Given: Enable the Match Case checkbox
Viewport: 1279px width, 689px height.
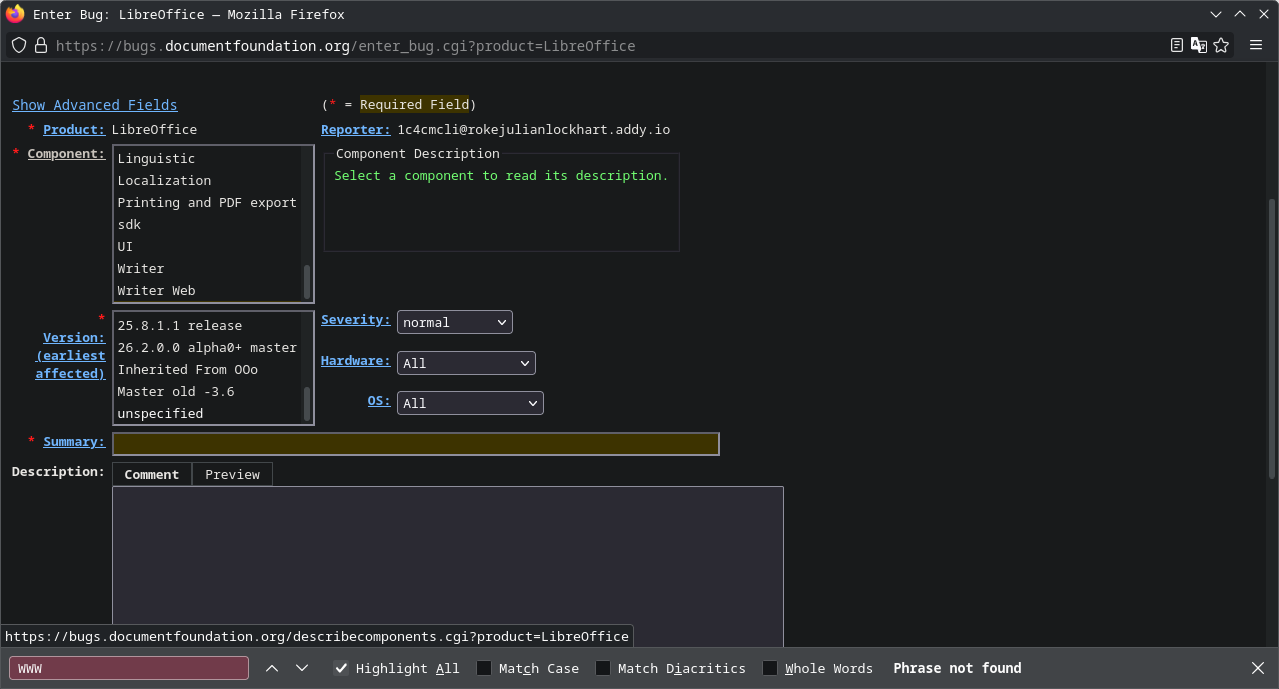Looking at the screenshot, I should tap(484, 668).
